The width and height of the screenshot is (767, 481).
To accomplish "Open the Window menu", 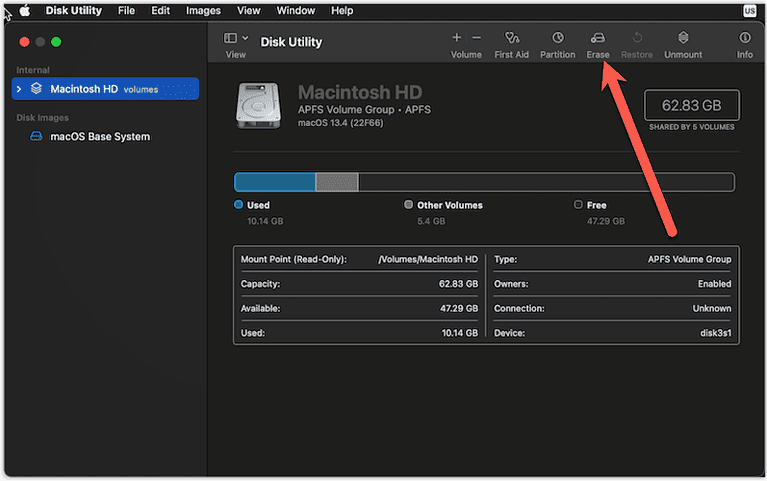I will coord(295,10).
